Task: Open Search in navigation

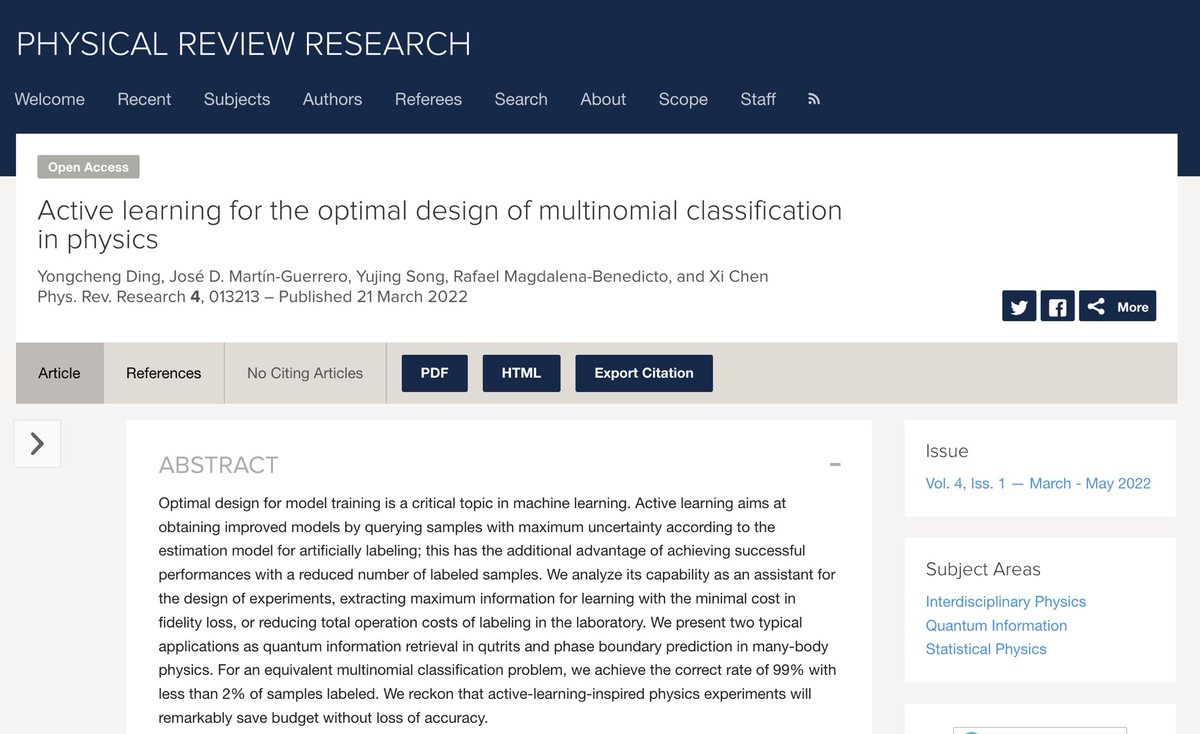Action: pyautogui.click(x=521, y=99)
